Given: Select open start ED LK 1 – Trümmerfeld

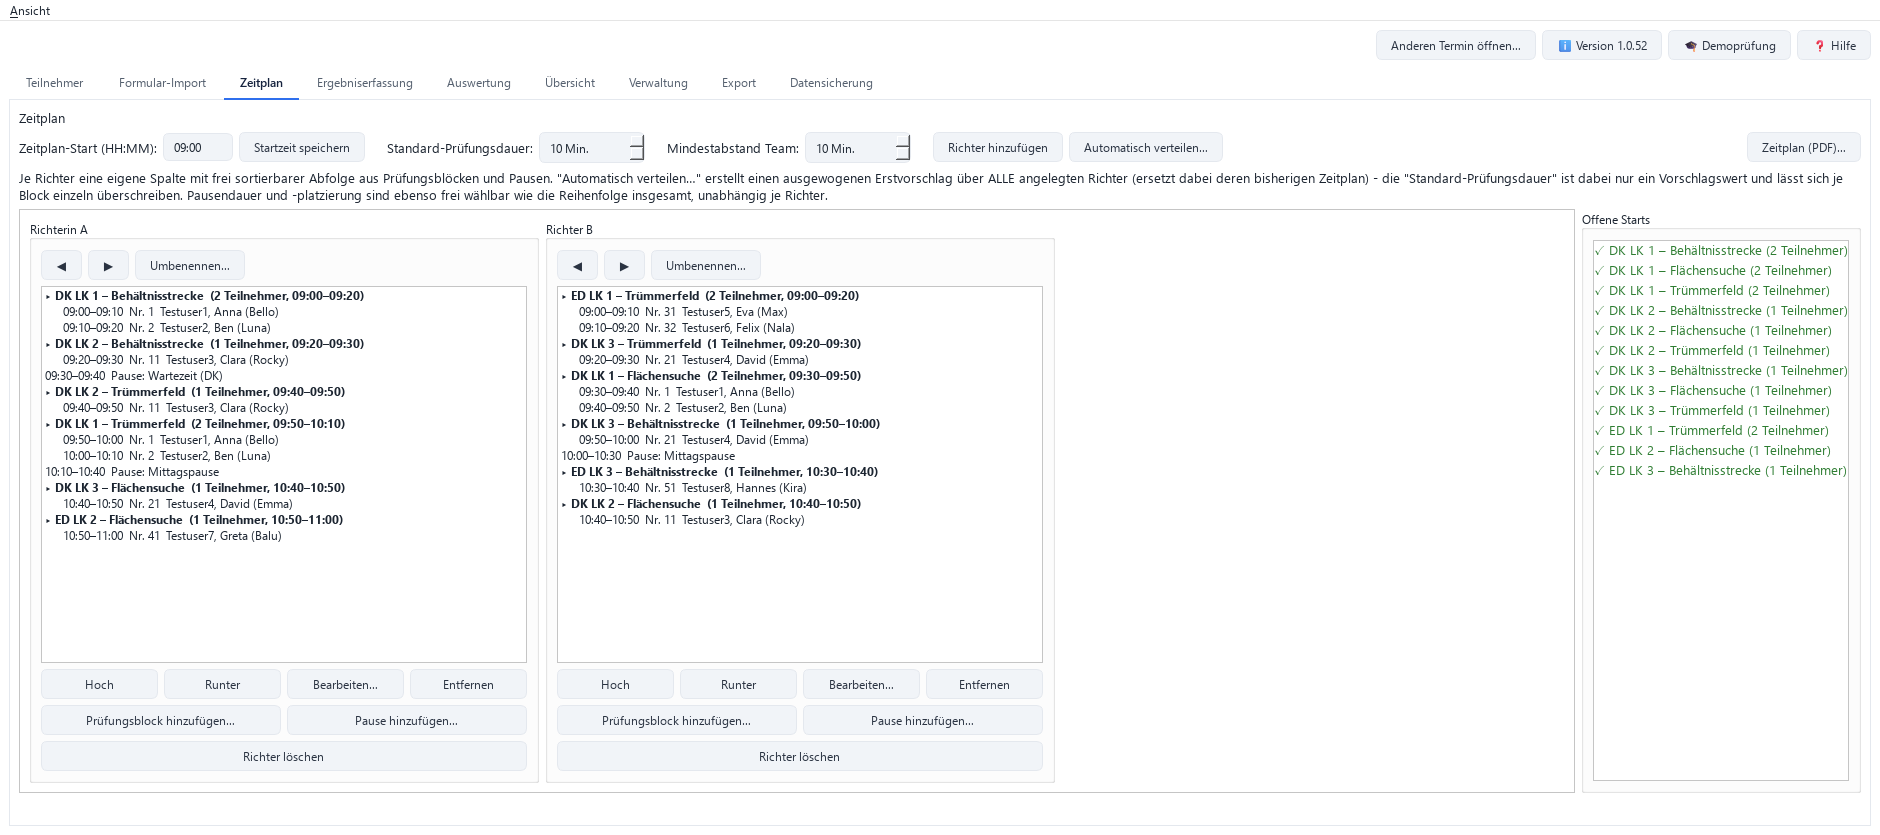Looking at the screenshot, I should tap(1720, 431).
